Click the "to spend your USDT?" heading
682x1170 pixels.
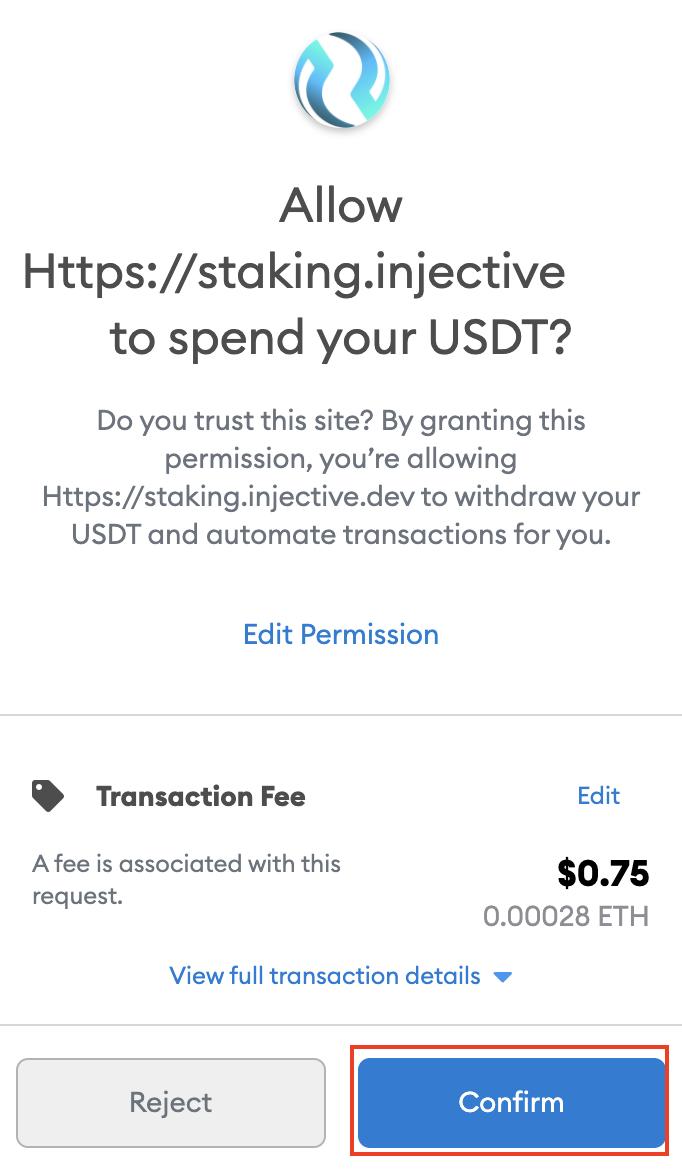pyautogui.click(x=341, y=339)
